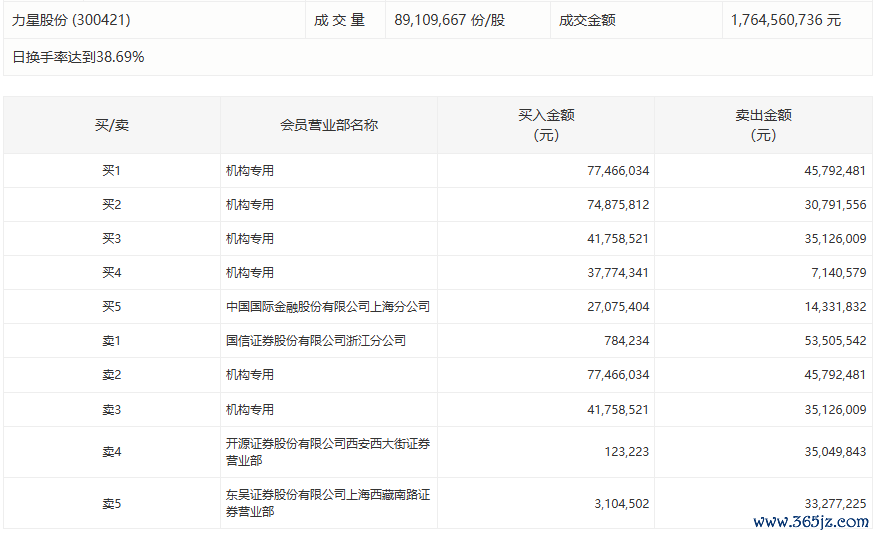Click the 买1 row label
The image size is (876, 537).
click(x=111, y=171)
